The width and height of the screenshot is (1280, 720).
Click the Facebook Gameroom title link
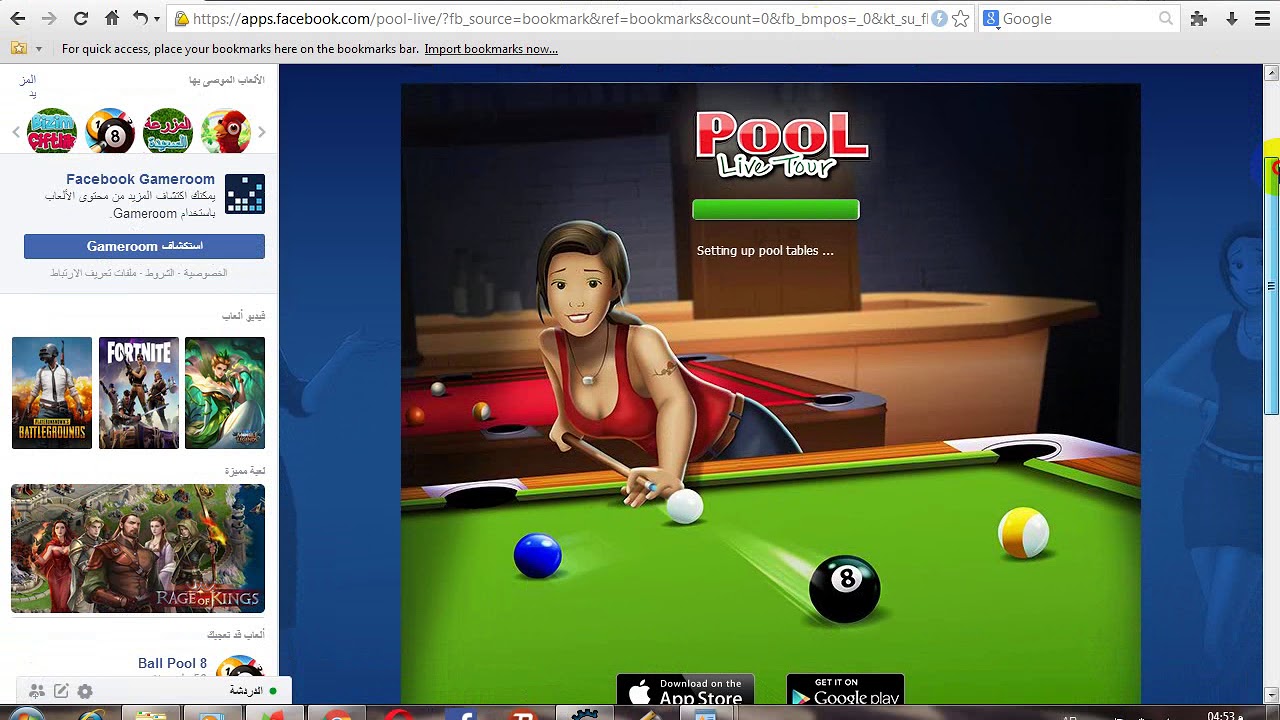(140, 179)
